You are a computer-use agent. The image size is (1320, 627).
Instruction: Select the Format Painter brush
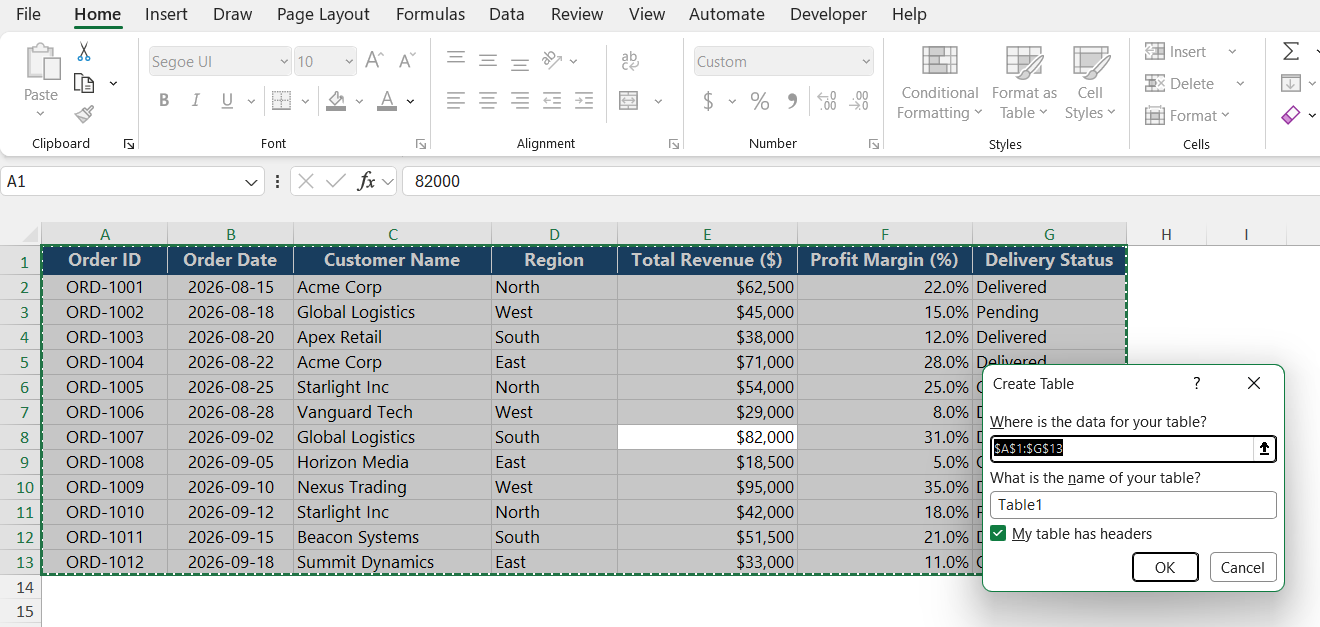[84, 114]
